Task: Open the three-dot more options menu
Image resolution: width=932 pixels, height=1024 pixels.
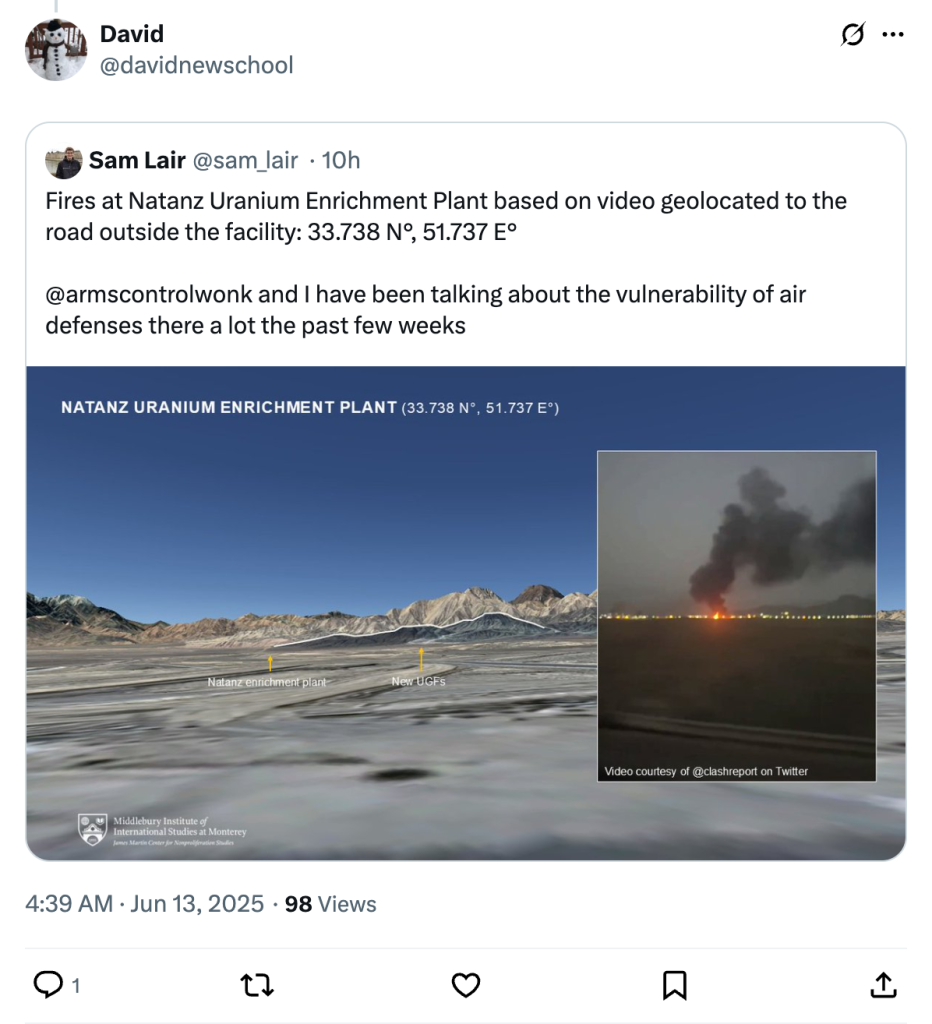Action: tap(892, 36)
